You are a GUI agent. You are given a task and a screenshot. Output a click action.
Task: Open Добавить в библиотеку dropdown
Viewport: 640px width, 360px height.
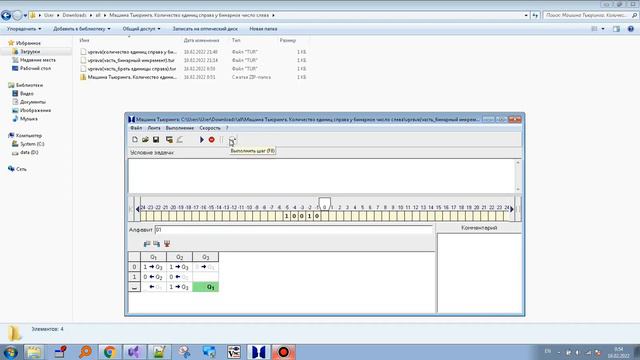point(82,29)
